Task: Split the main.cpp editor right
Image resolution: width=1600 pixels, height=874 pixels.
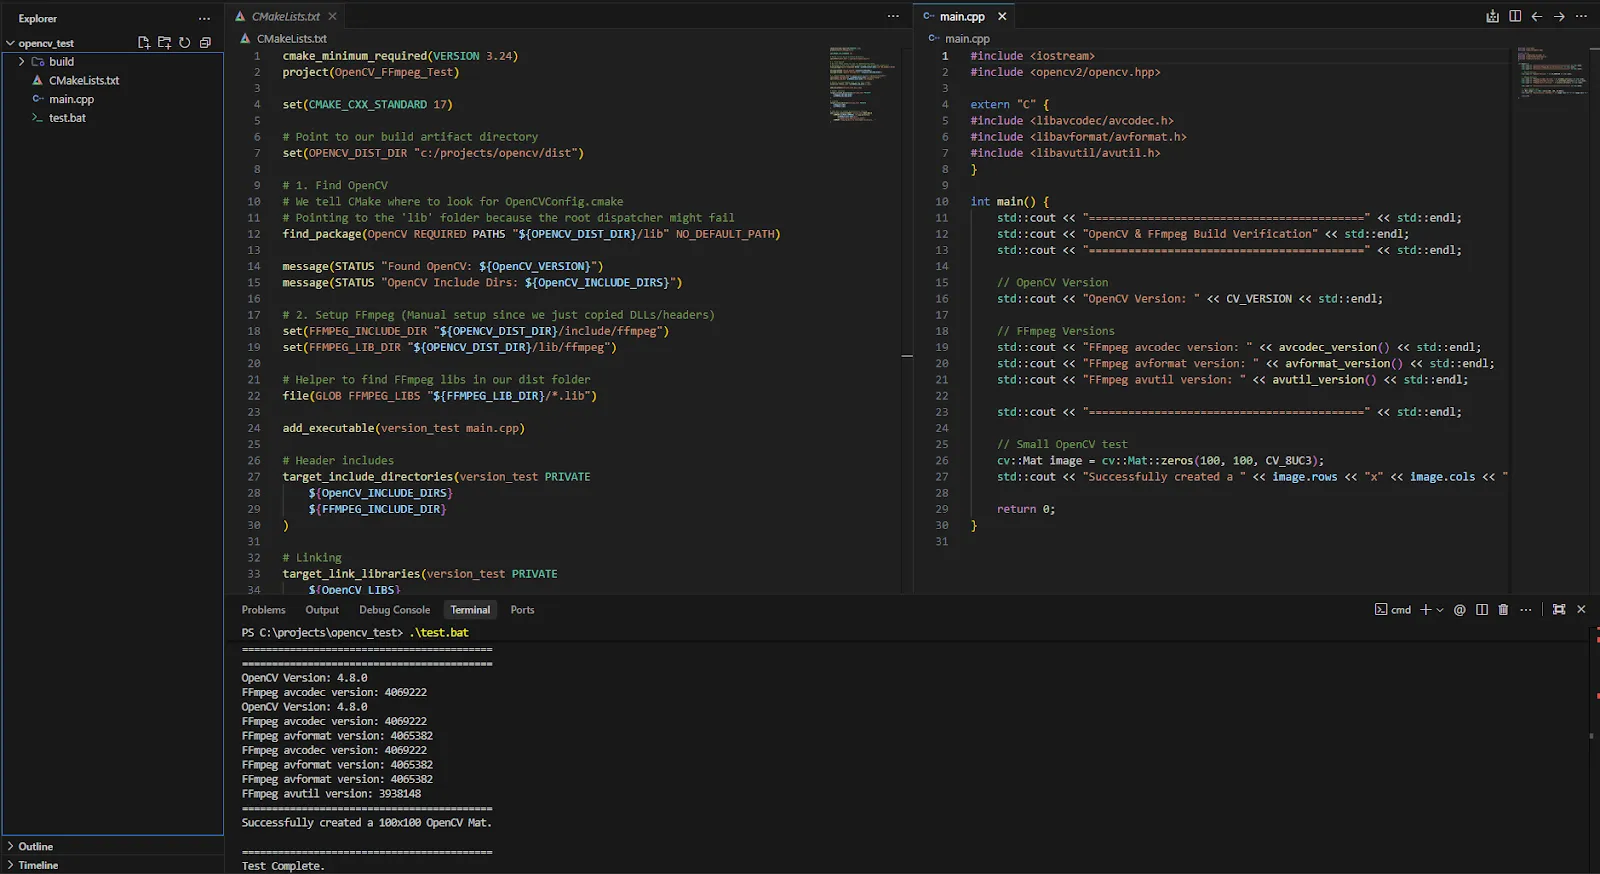Action: coord(1515,16)
